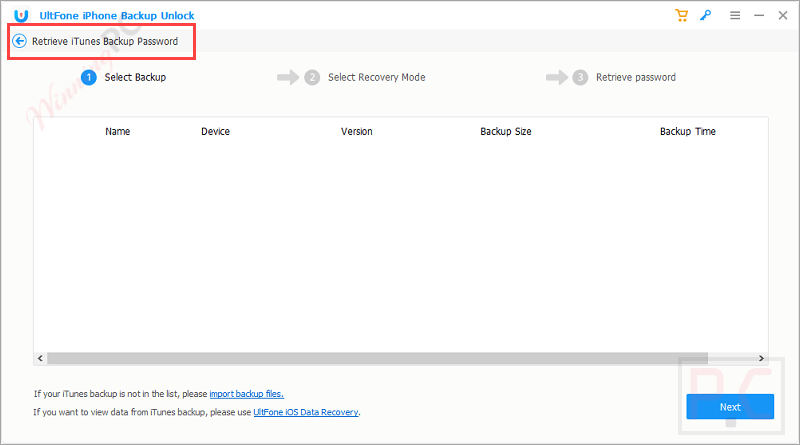Click the UltFone logo icon

(x=21, y=15)
